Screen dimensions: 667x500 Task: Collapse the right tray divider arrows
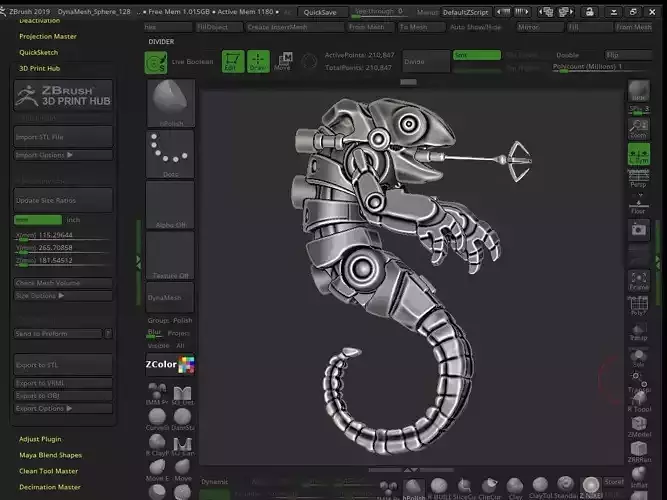[x=658, y=264]
